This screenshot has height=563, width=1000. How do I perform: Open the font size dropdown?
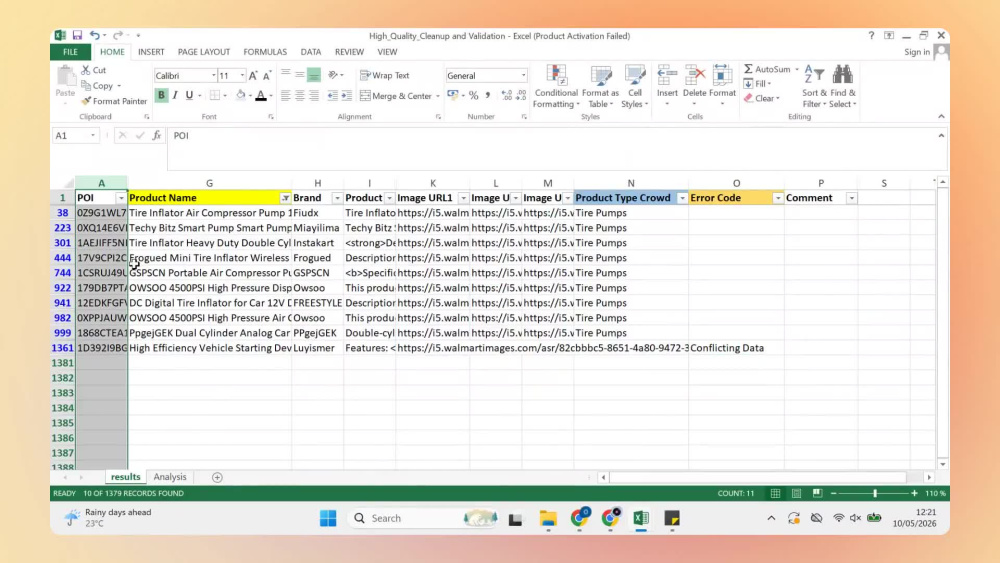(x=242, y=76)
